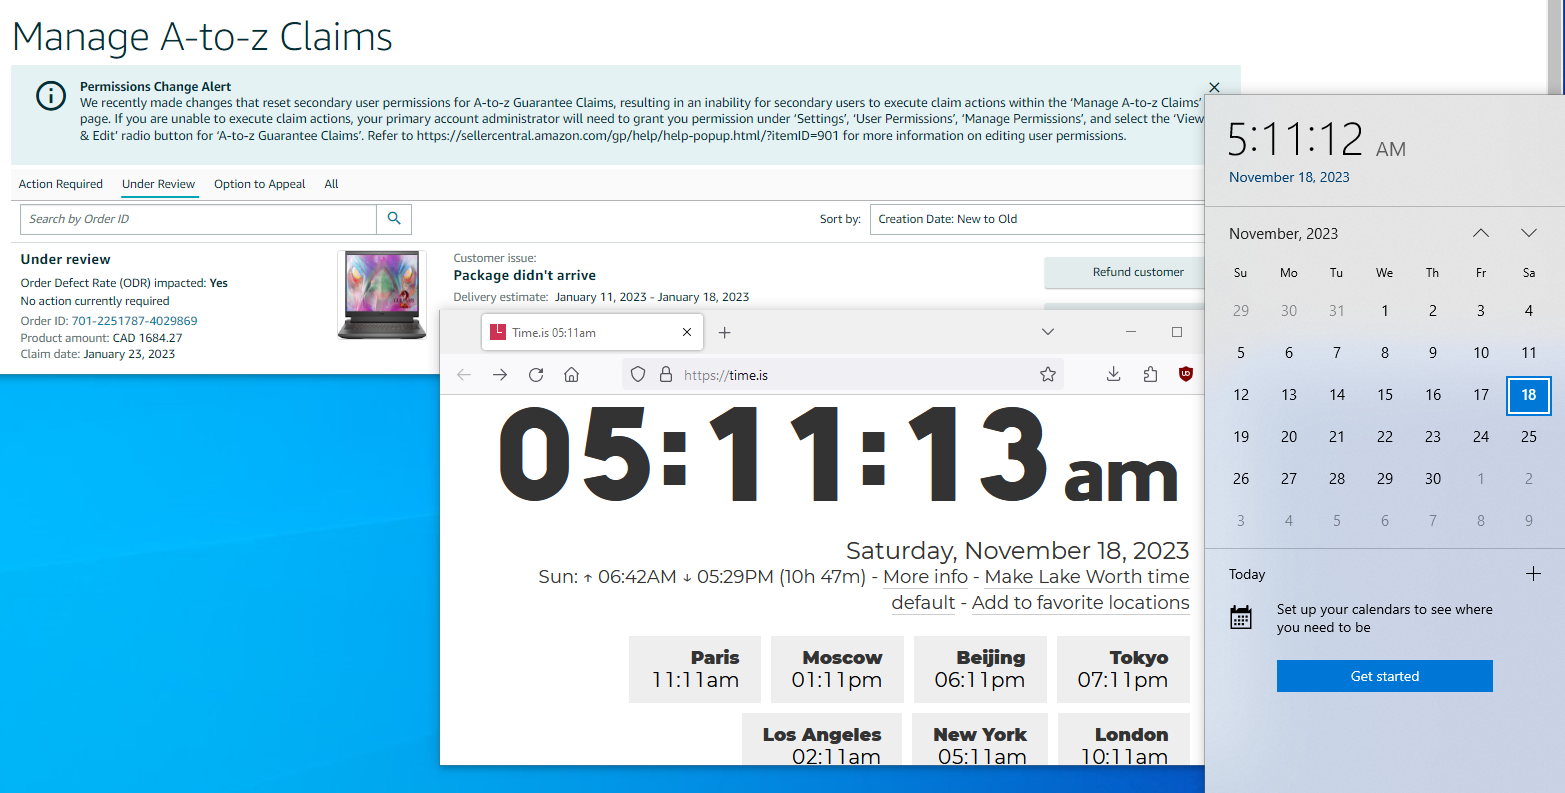Click the 5:11:12 AM clock in flyout
The width and height of the screenshot is (1565, 793).
pyautogui.click(x=1317, y=139)
